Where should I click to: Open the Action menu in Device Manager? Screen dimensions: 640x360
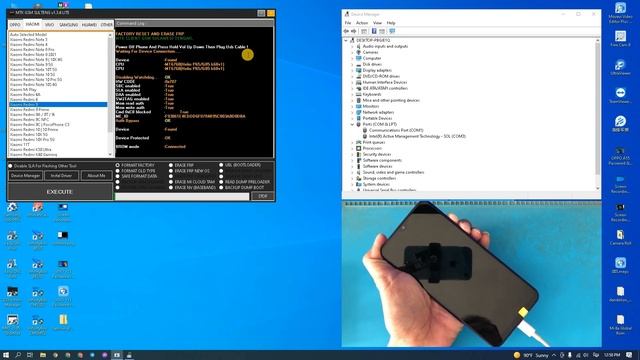point(362,23)
